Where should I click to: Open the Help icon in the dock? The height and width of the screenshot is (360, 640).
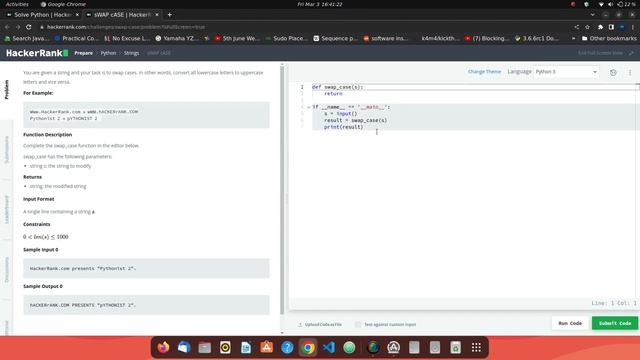[x=287, y=347]
